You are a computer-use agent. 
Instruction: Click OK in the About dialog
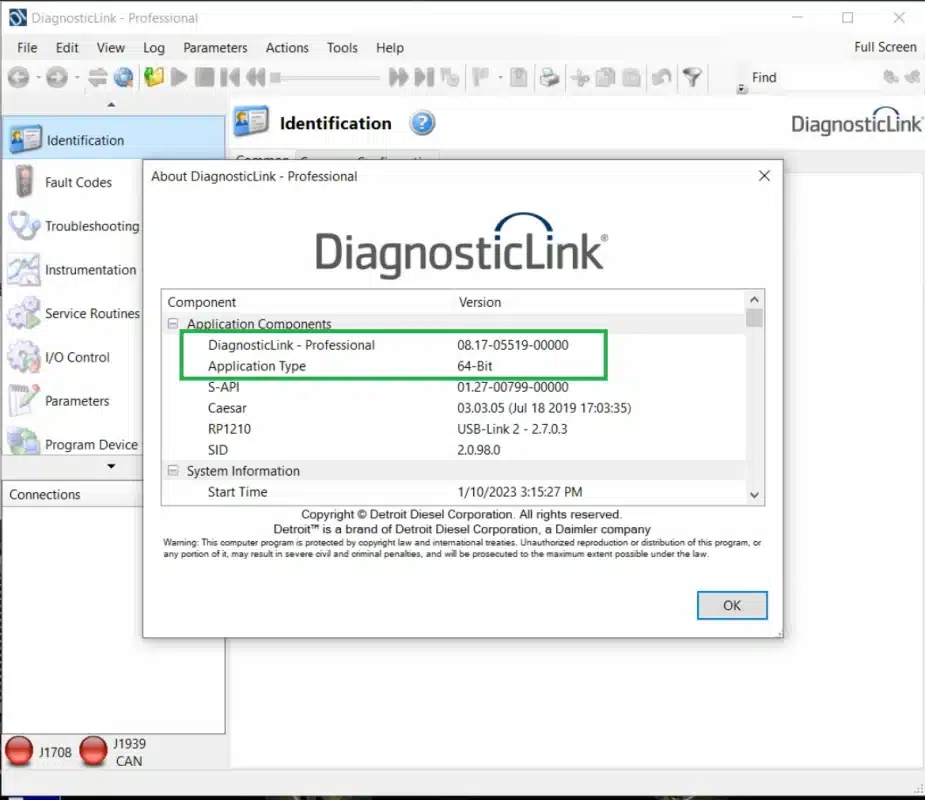pos(732,605)
